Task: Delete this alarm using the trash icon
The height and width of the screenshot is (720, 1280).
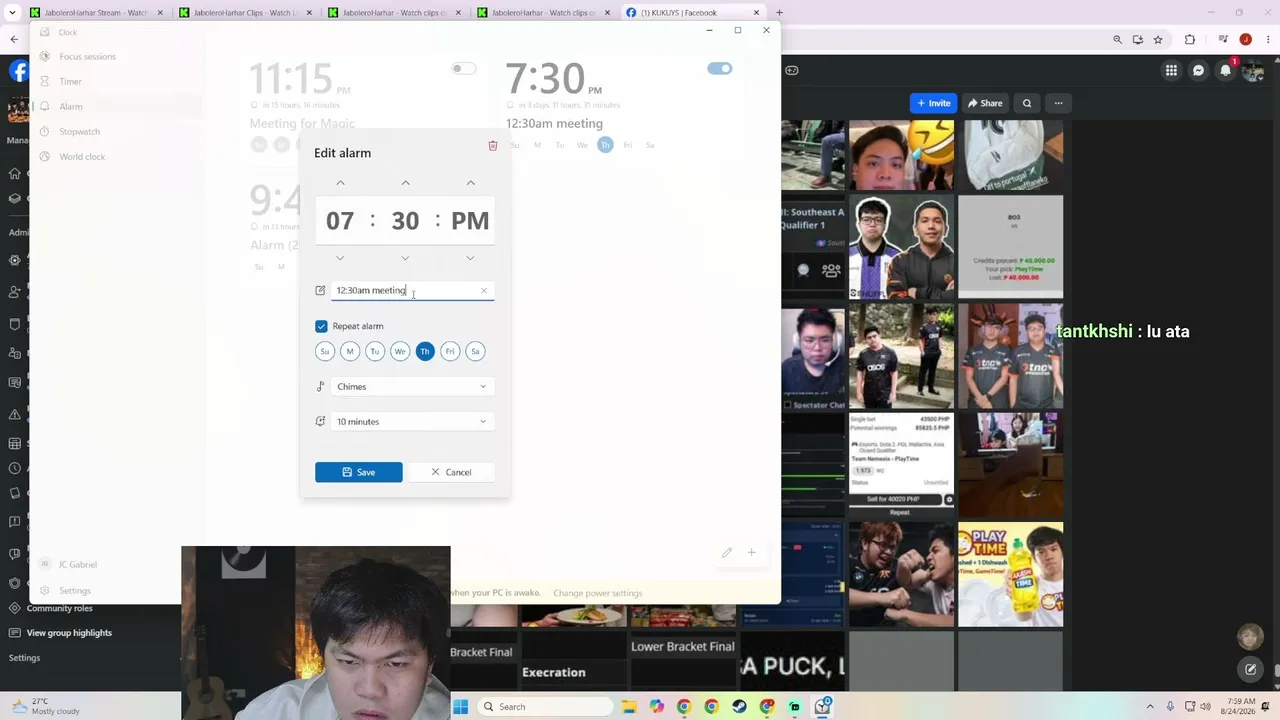Action: 493,146
